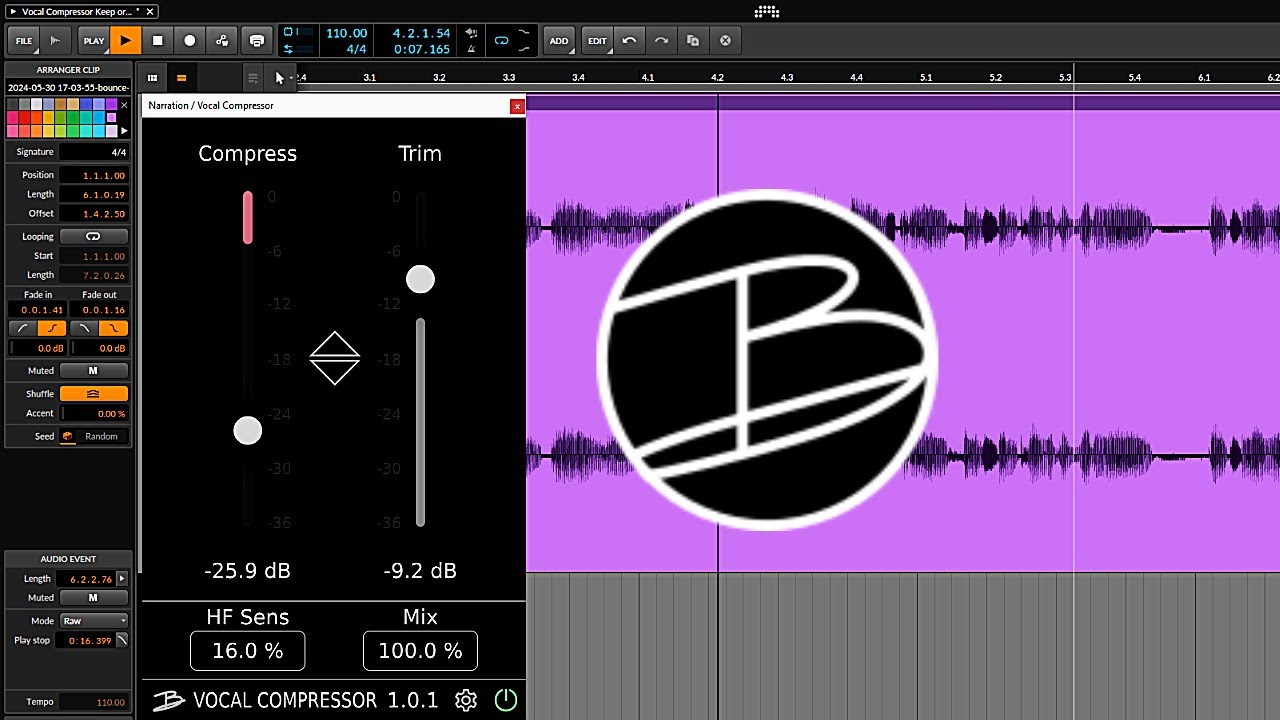The image size is (1280, 720).
Task: Switch to clip launcher view icon
Action: coord(152,77)
